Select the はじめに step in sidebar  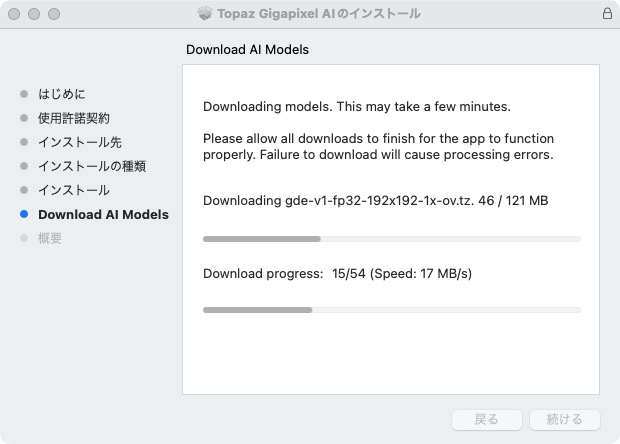62,94
